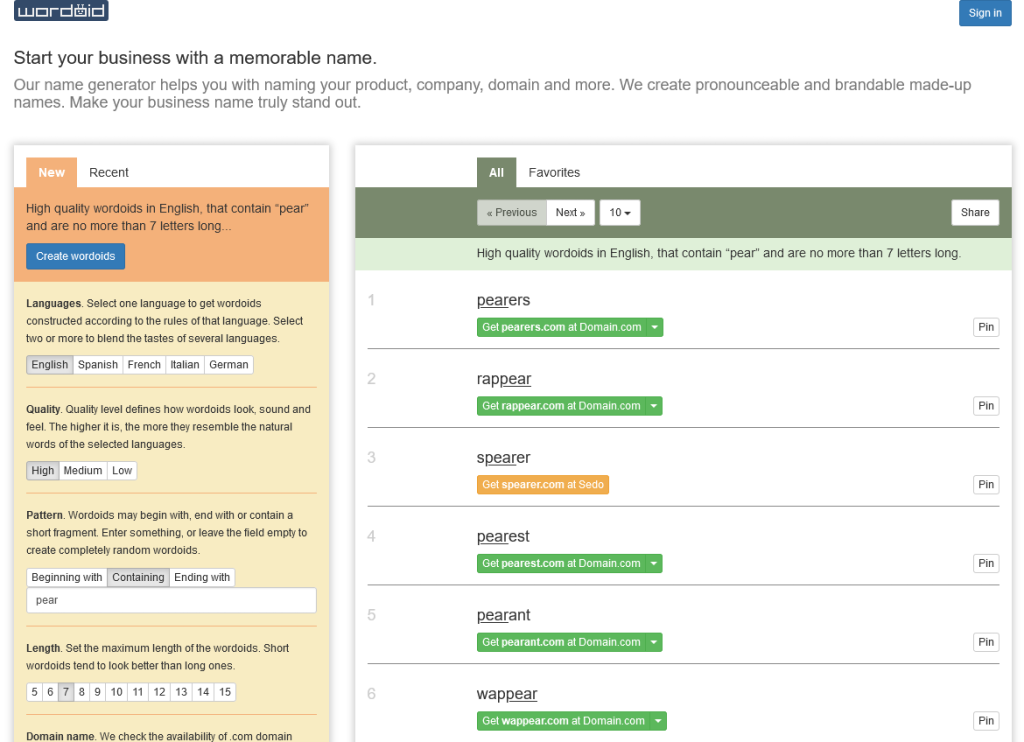Set quality level to Medium
Image resolution: width=1024 pixels, height=742 pixels.
click(x=83, y=470)
